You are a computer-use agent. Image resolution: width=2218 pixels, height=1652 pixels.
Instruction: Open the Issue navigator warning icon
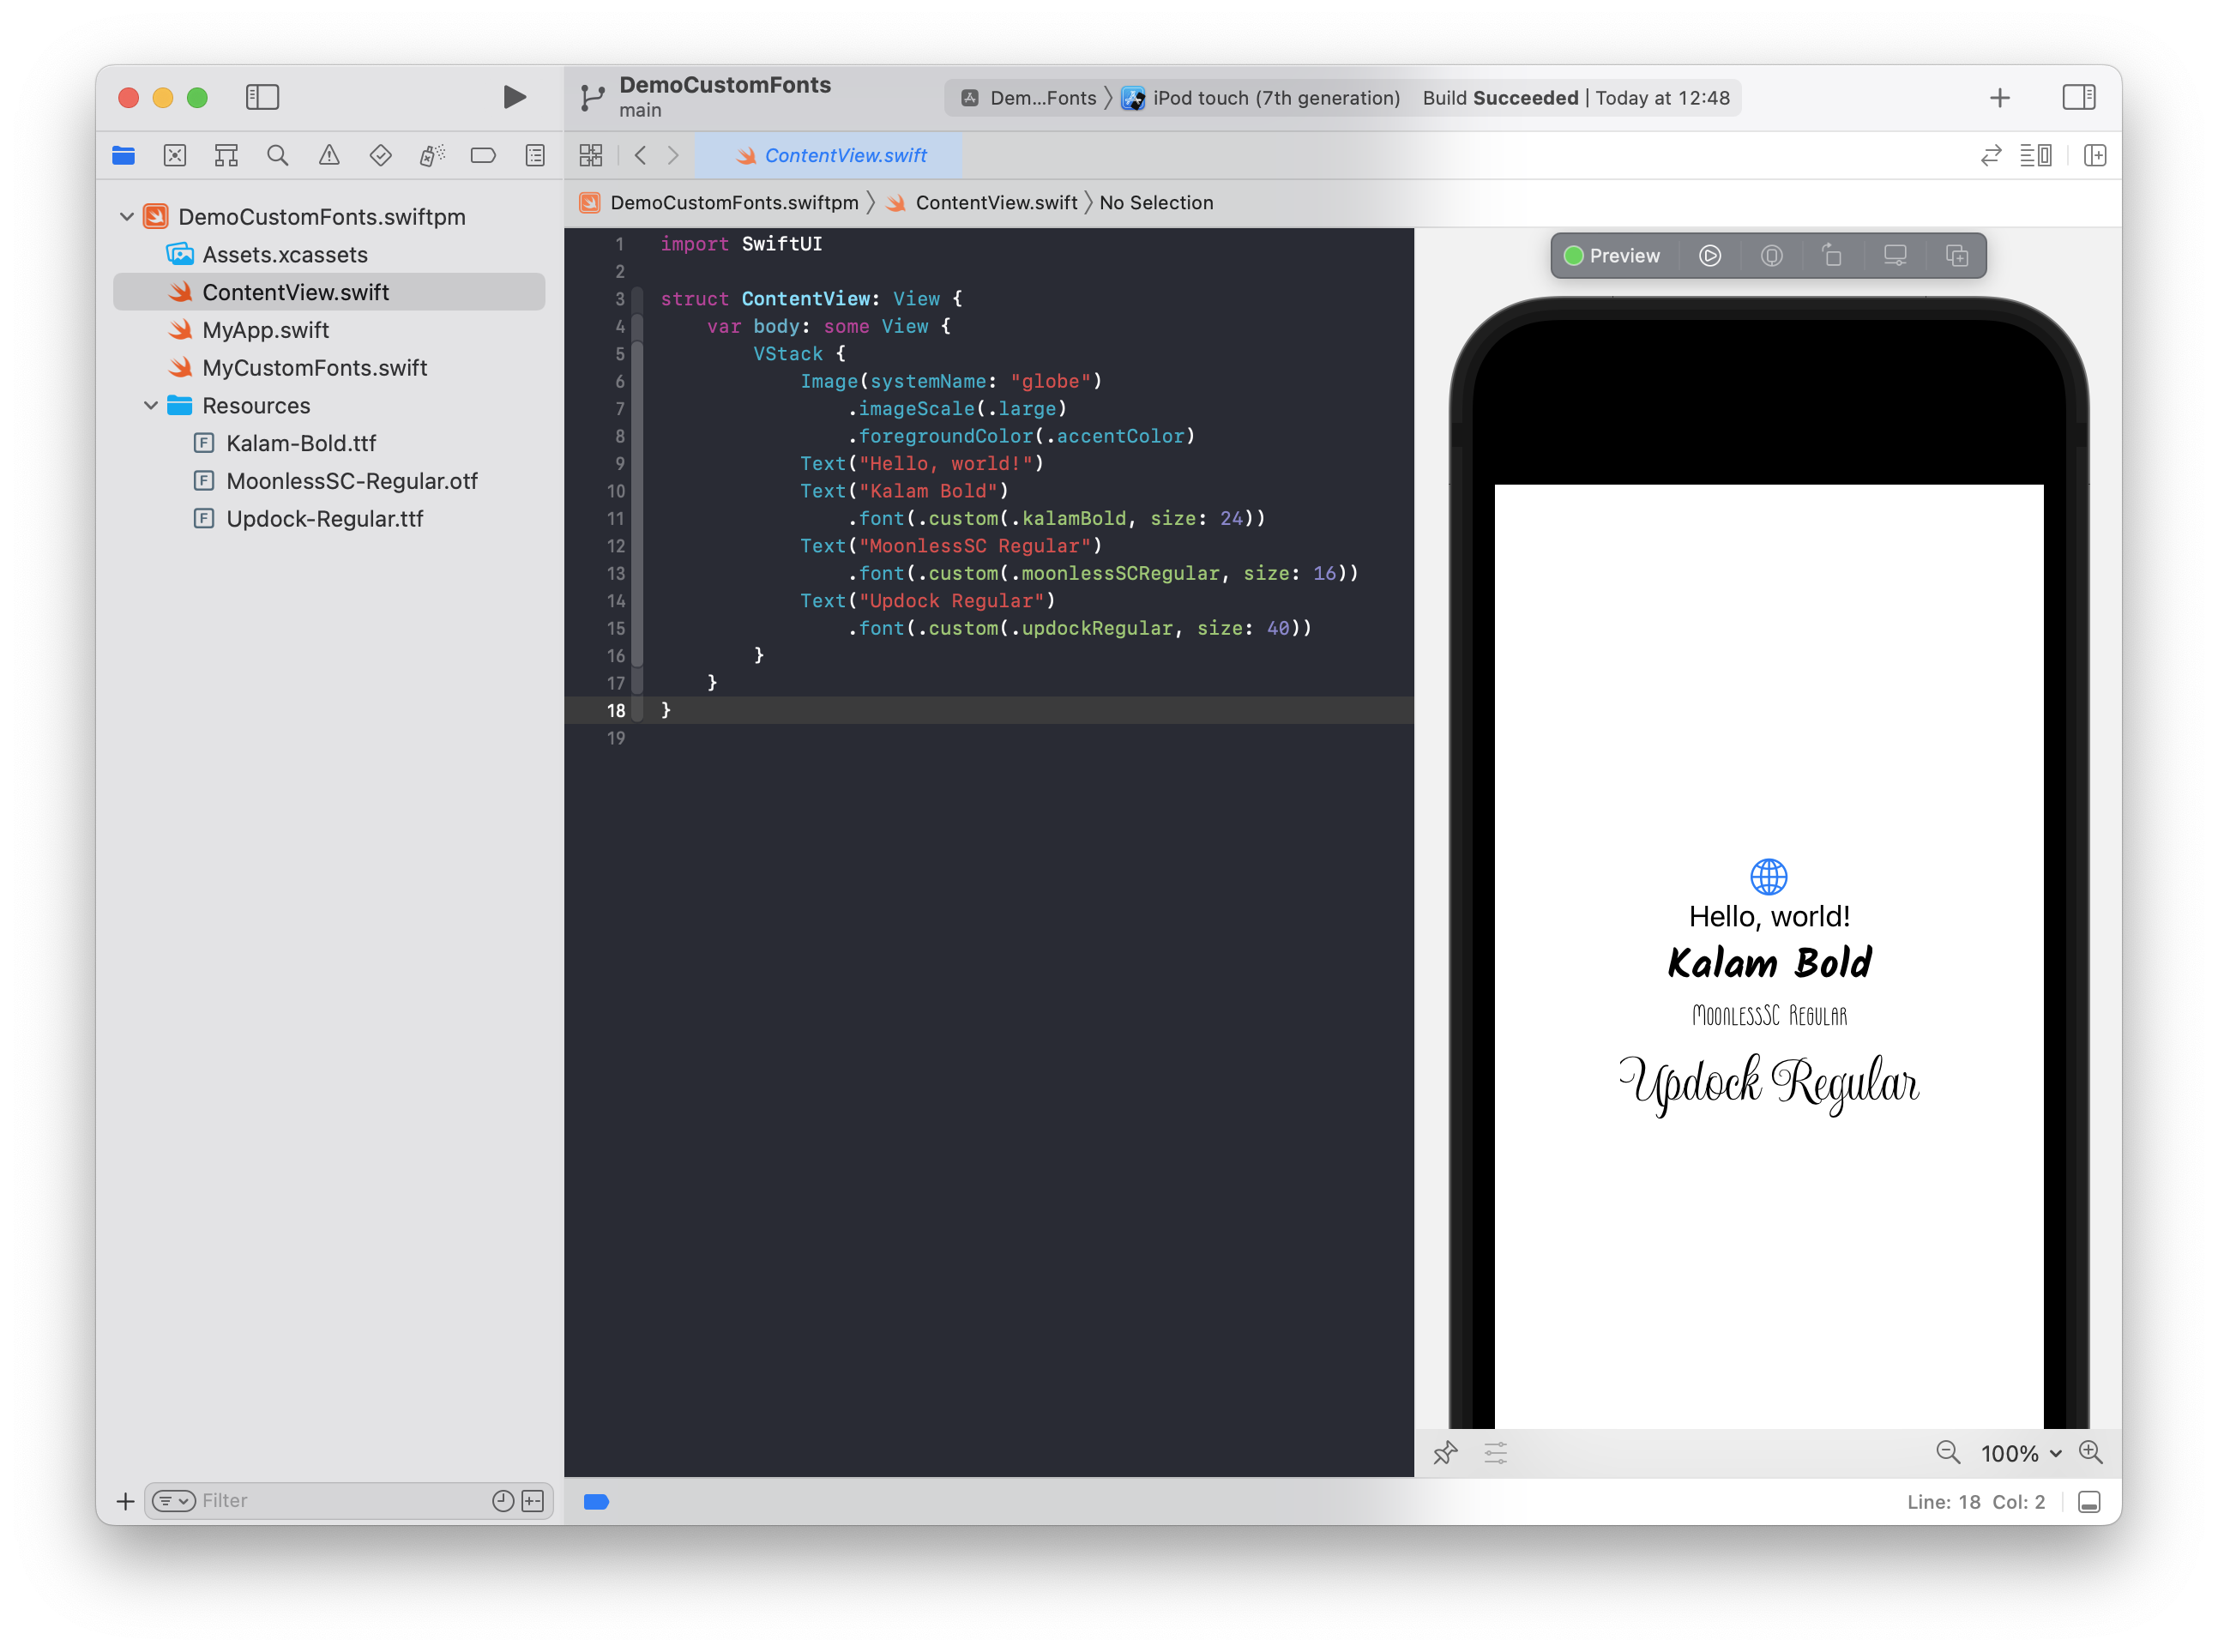coord(329,155)
